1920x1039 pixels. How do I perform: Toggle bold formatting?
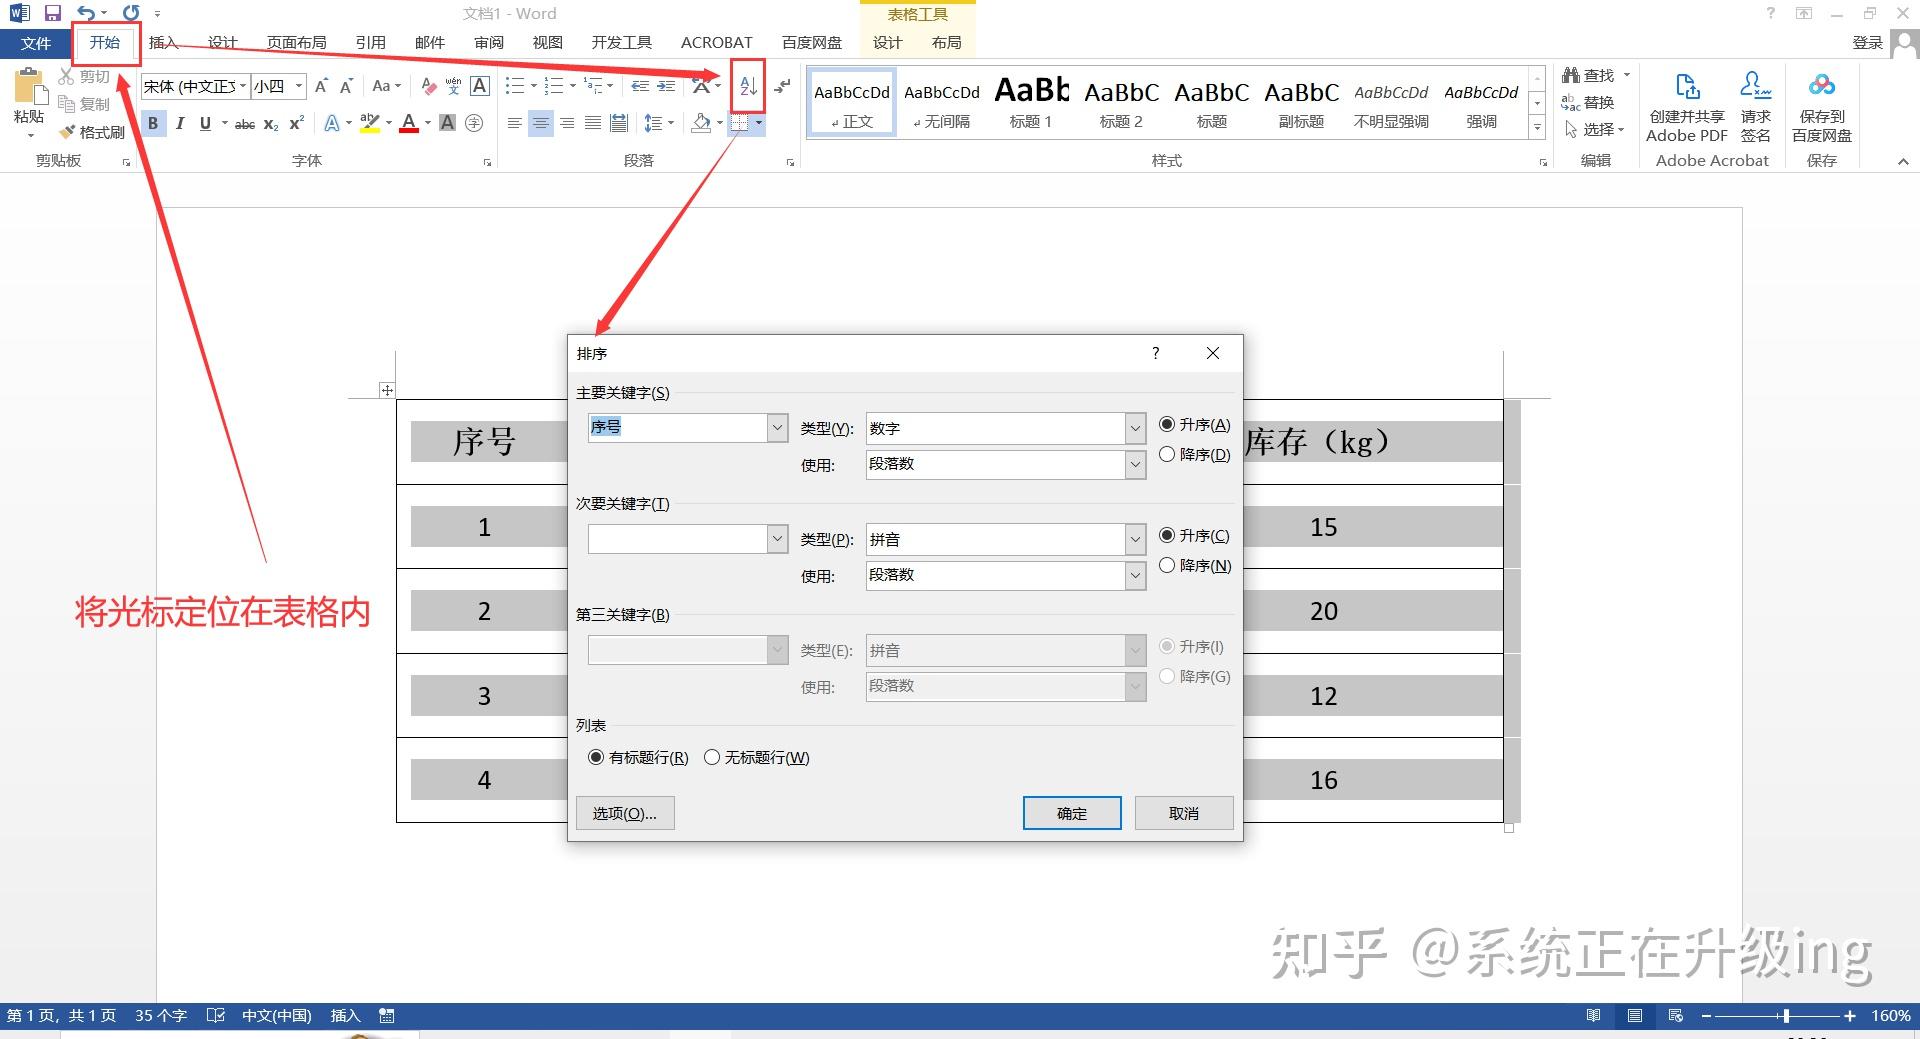click(x=153, y=123)
